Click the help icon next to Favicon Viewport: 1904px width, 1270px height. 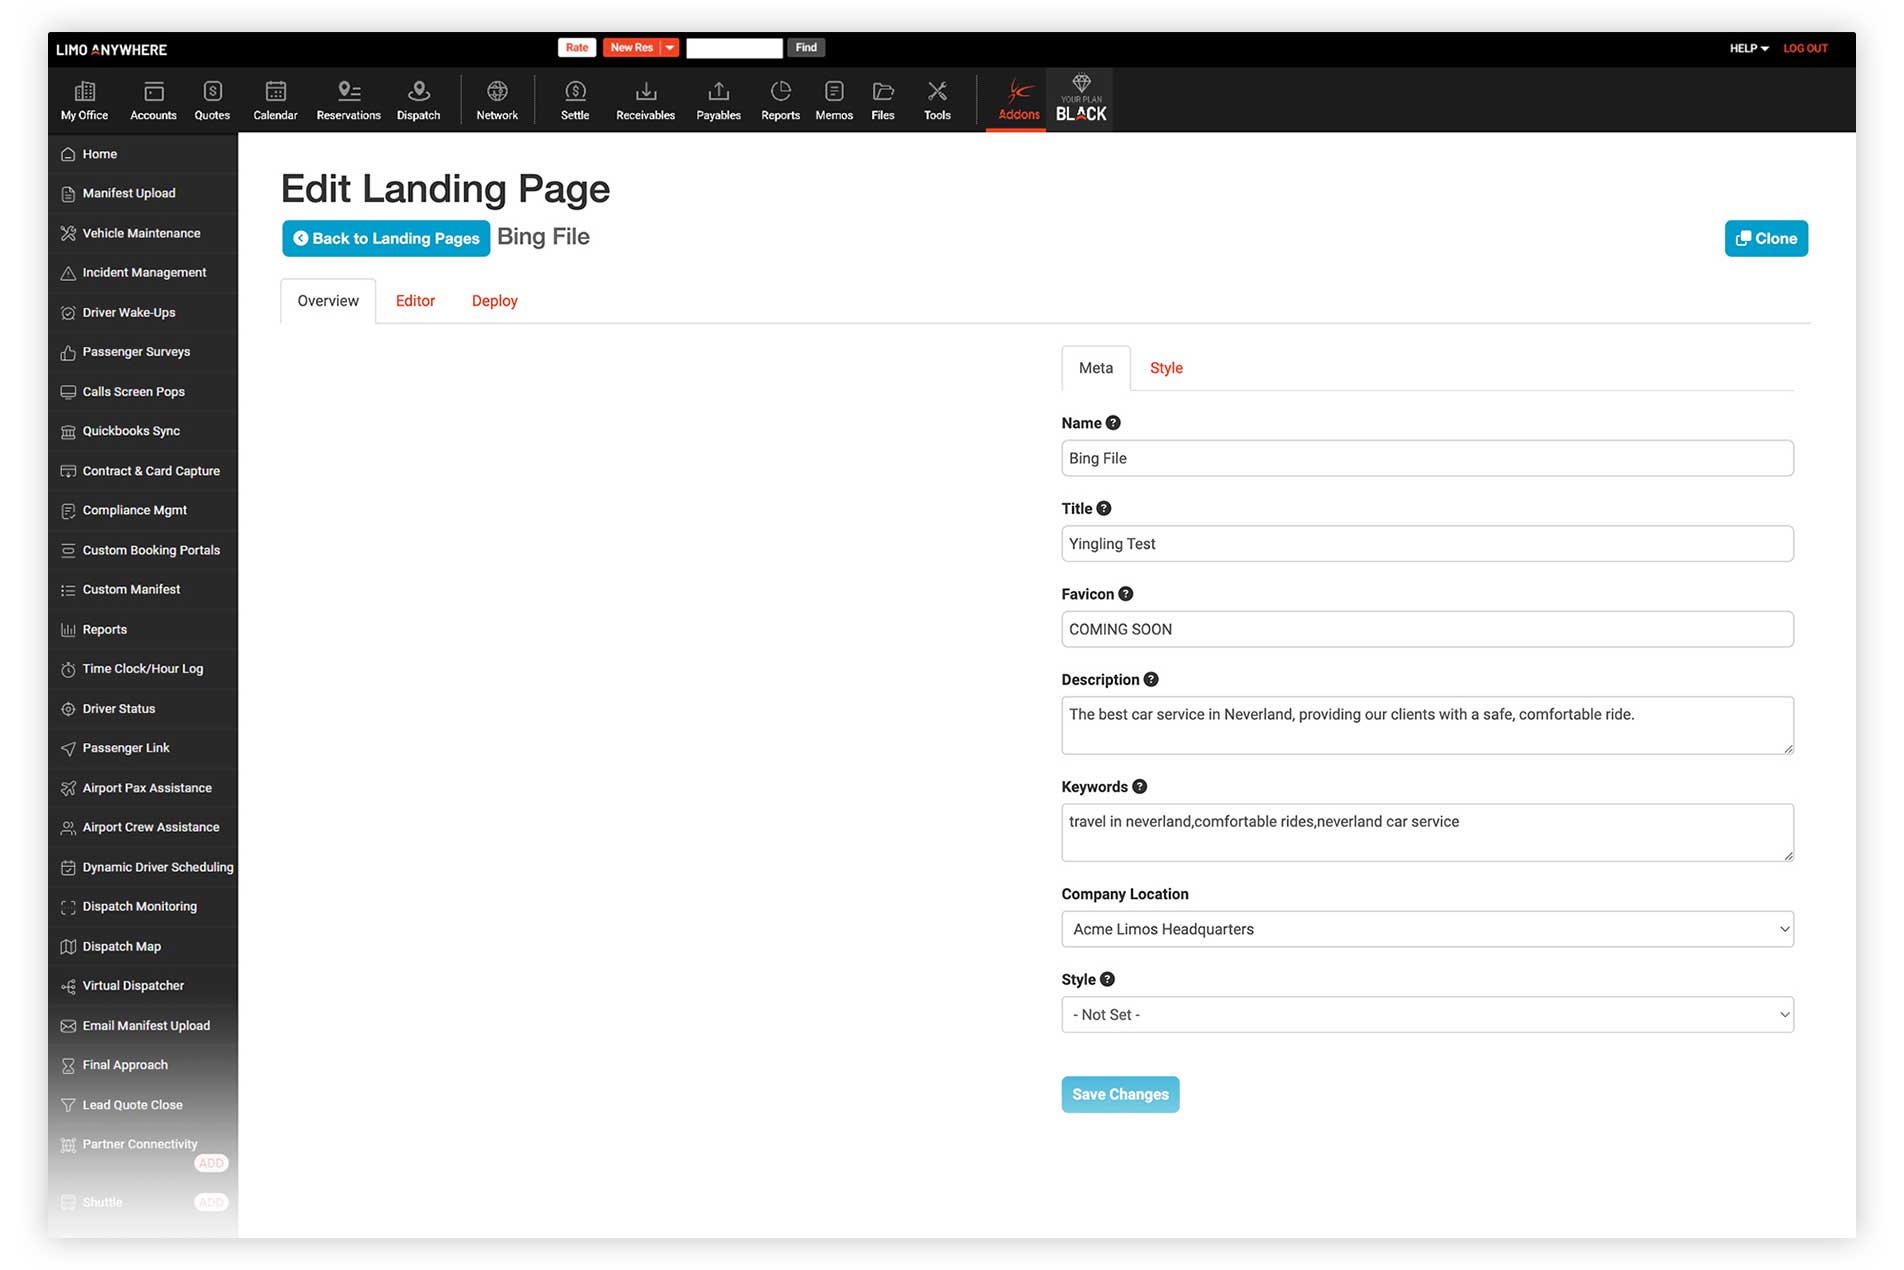click(x=1126, y=594)
